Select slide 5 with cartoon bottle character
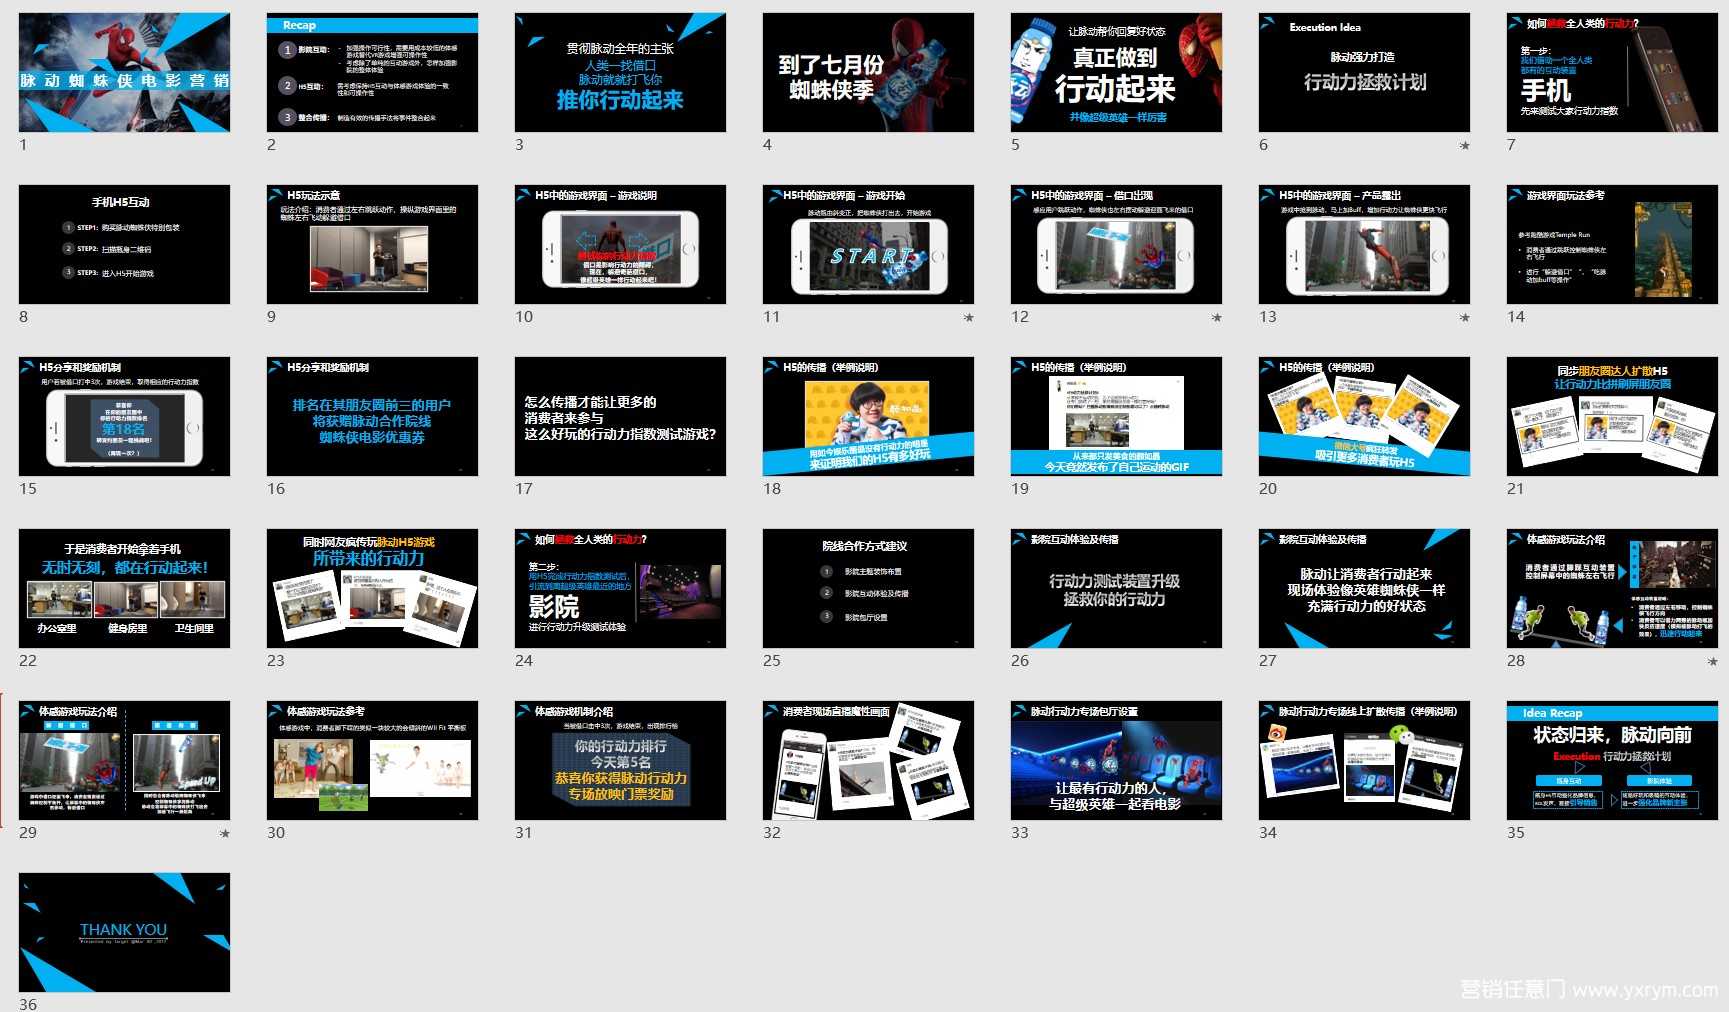Image resolution: width=1729 pixels, height=1012 pixels. (1116, 72)
